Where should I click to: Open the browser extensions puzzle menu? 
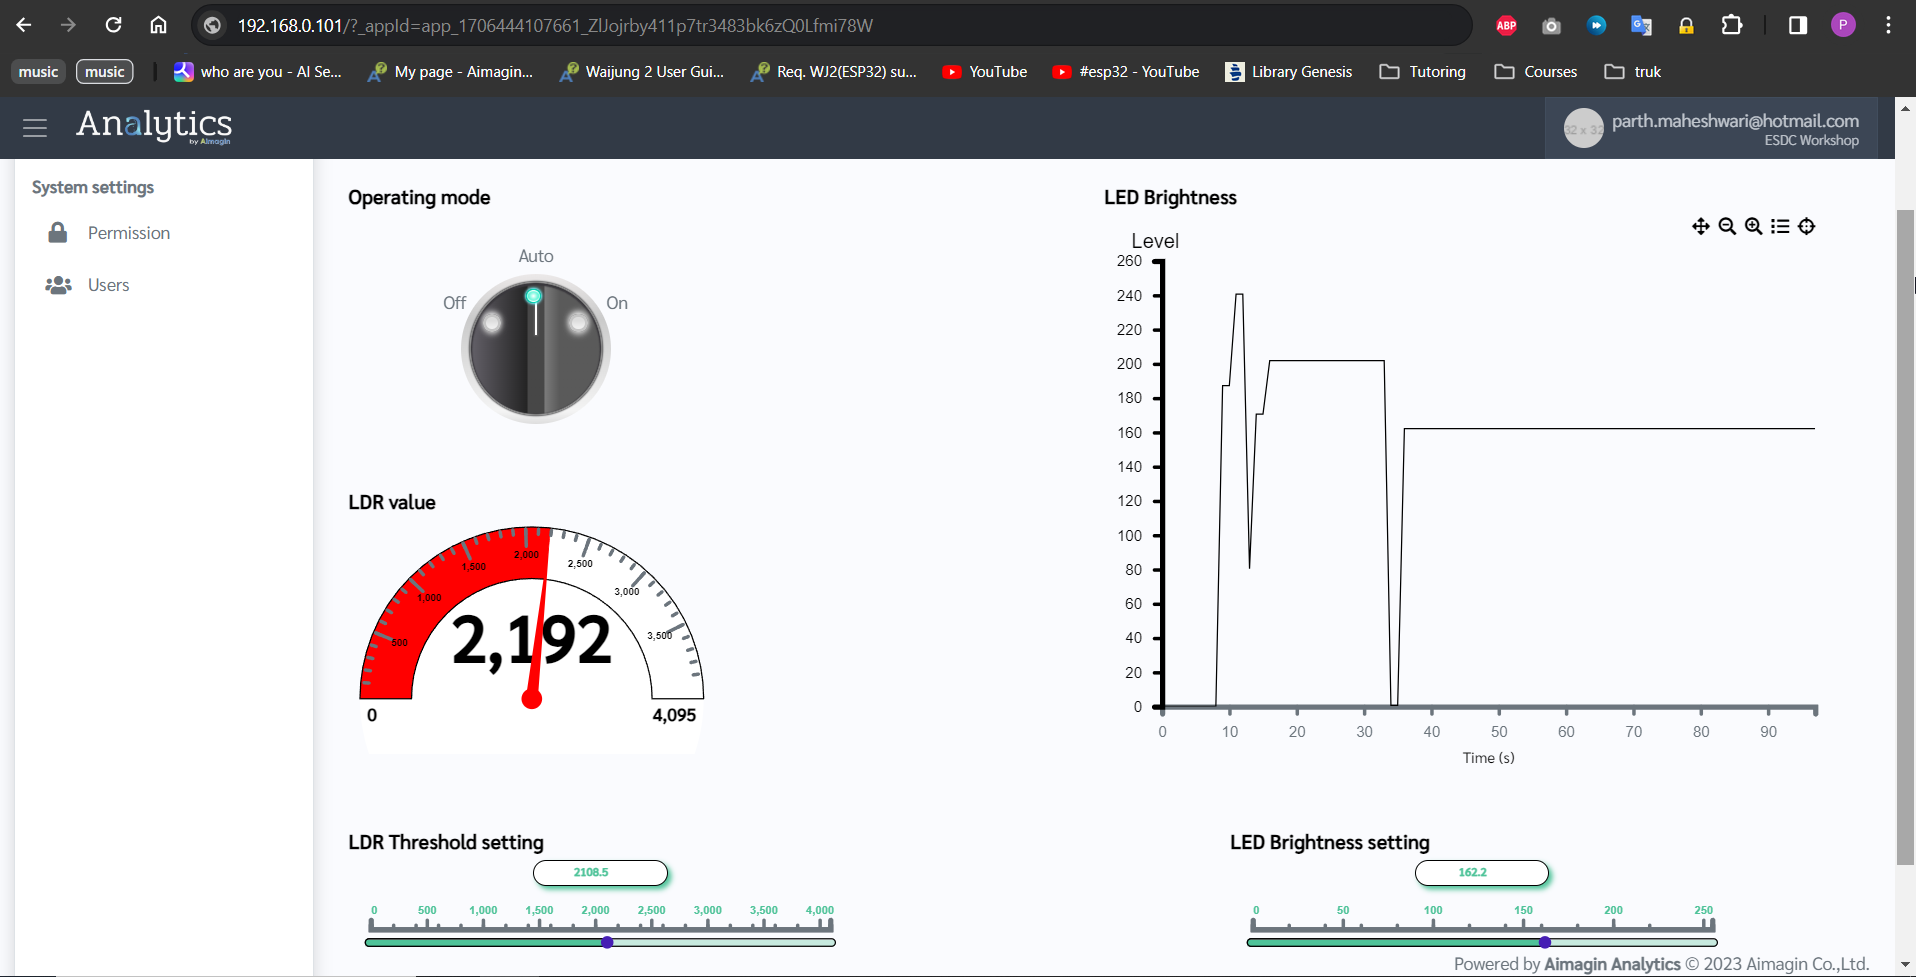point(1732,25)
